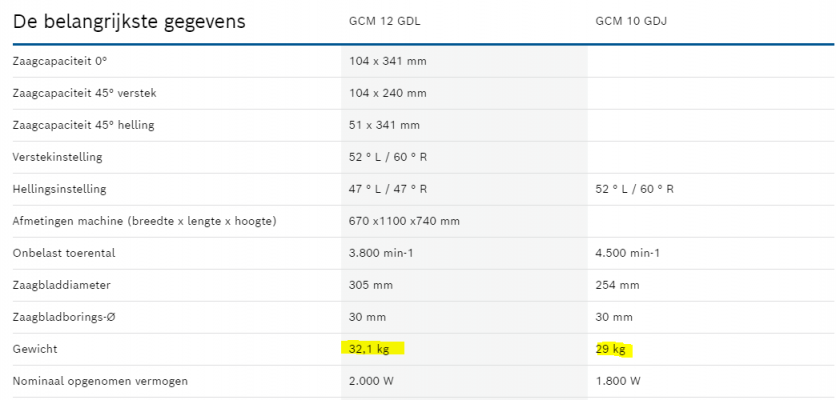Click the value '305 mm'
The width and height of the screenshot is (836, 400).
371,285
